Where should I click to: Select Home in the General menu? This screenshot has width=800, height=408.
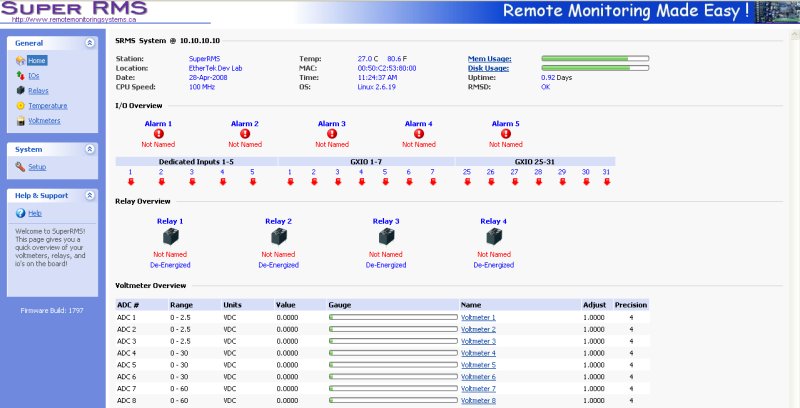(x=37, y=60)
